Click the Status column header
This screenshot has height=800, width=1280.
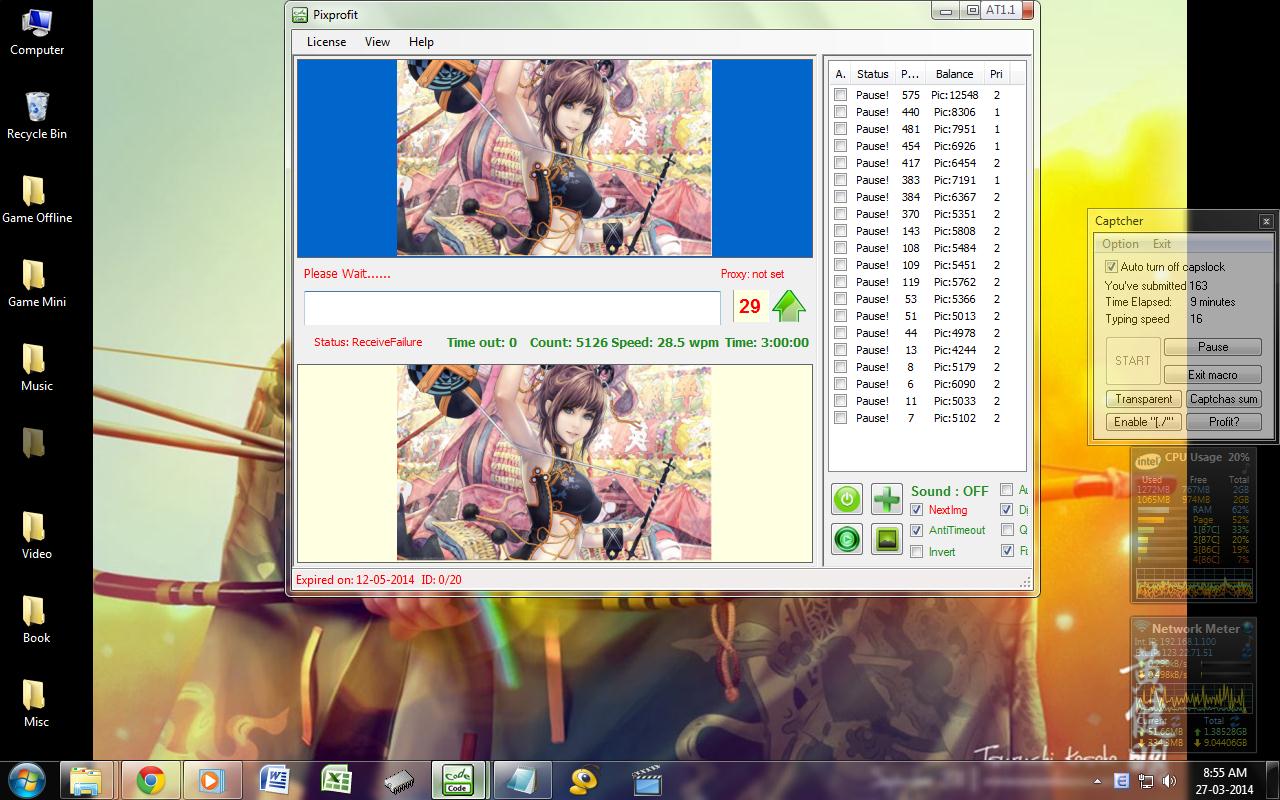(x=872, y=74)
